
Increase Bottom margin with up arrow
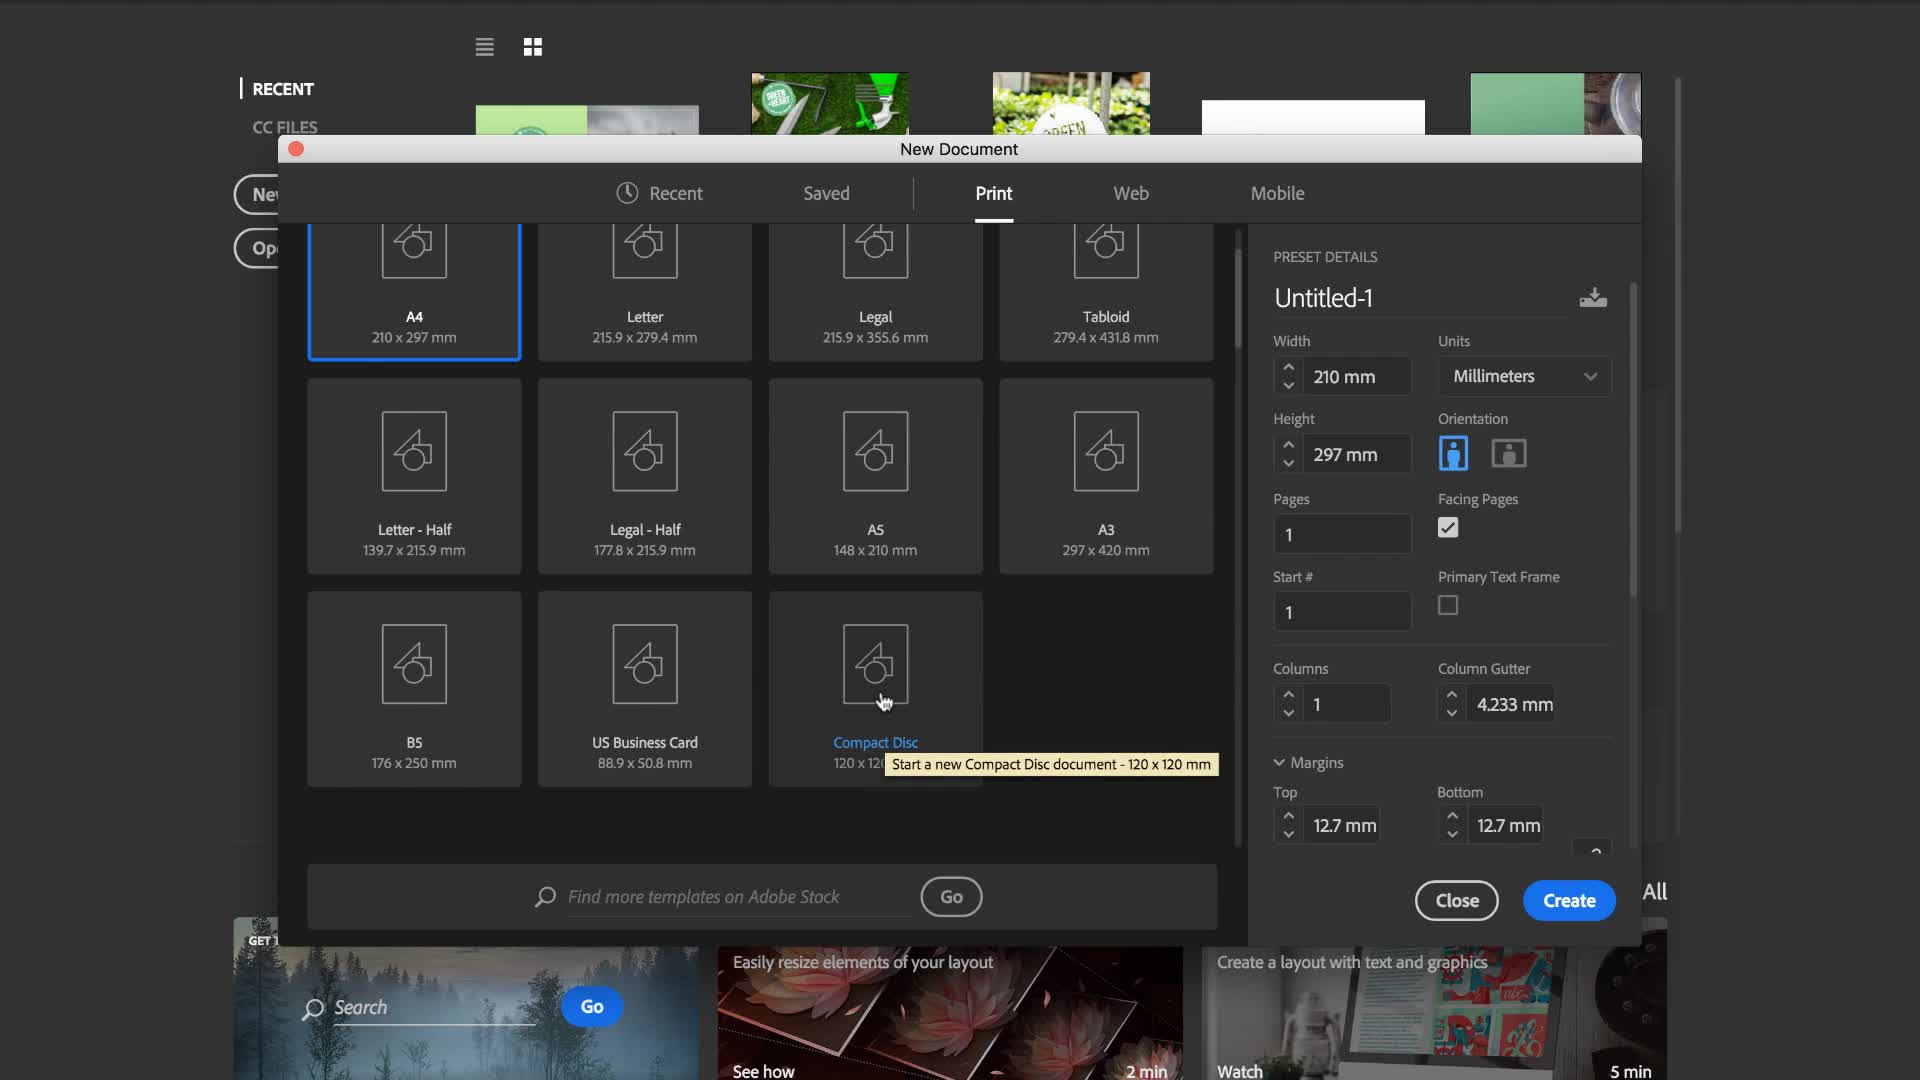coord(1452,816)
